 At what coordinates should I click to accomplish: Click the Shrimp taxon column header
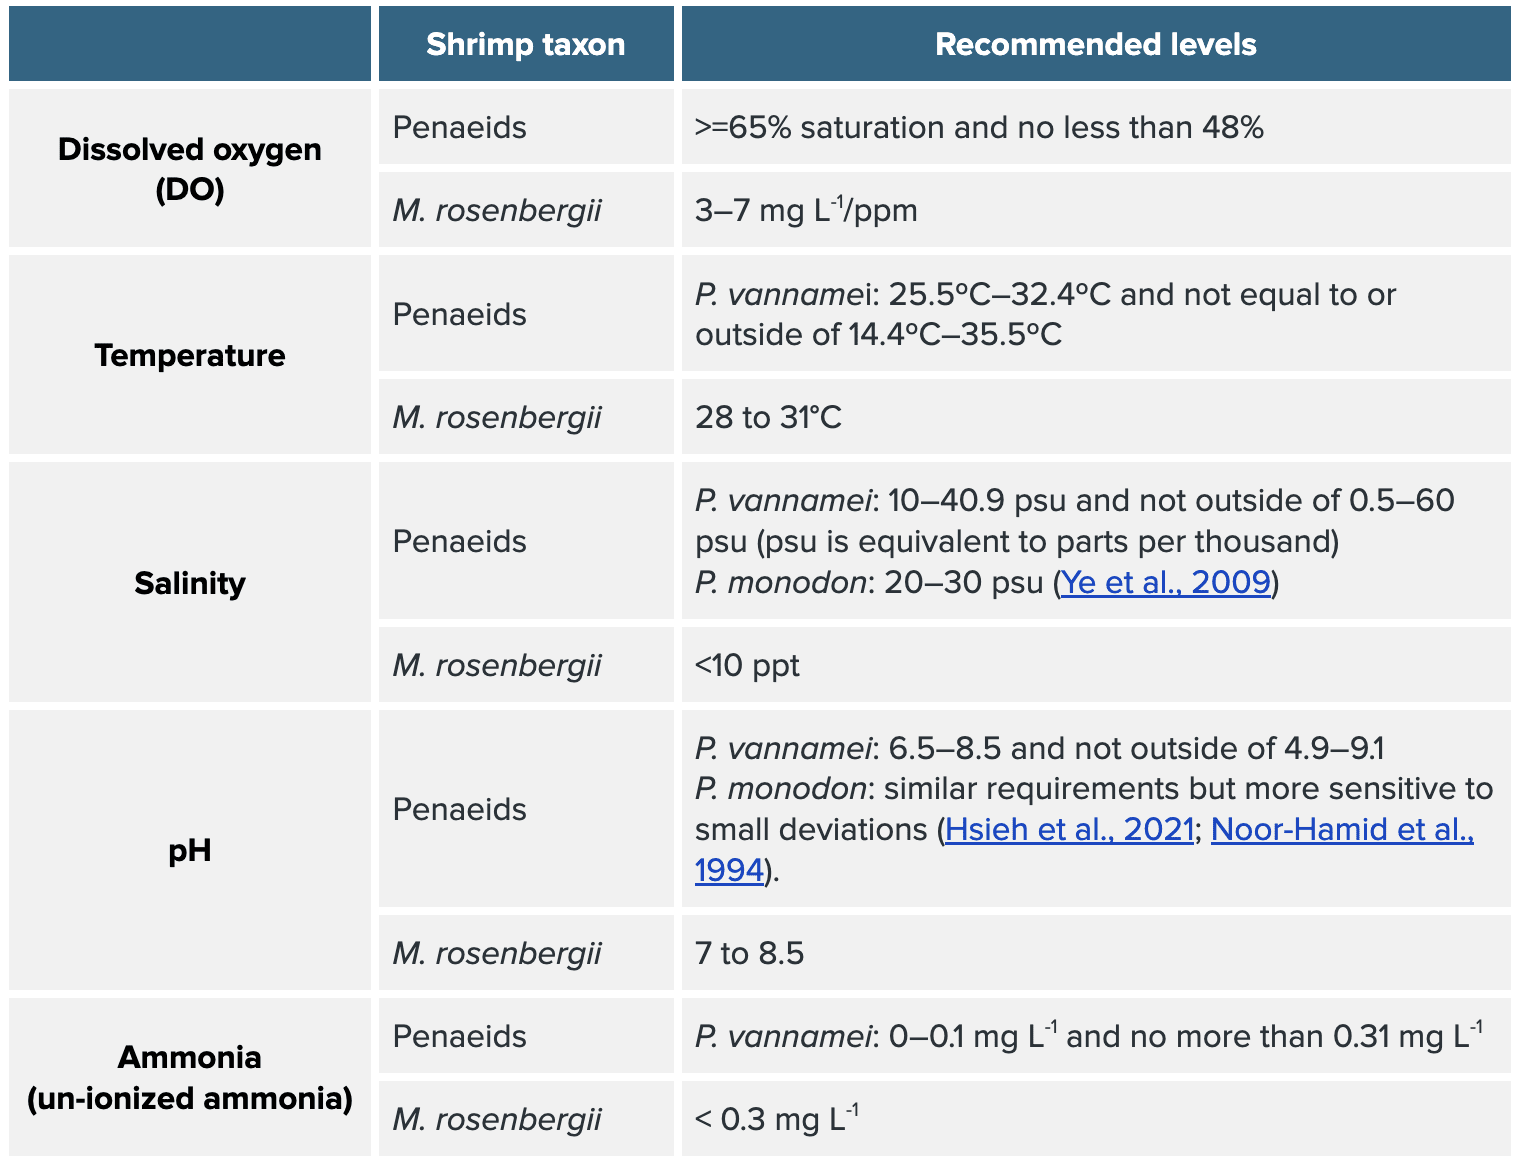(x=525, y=44)
